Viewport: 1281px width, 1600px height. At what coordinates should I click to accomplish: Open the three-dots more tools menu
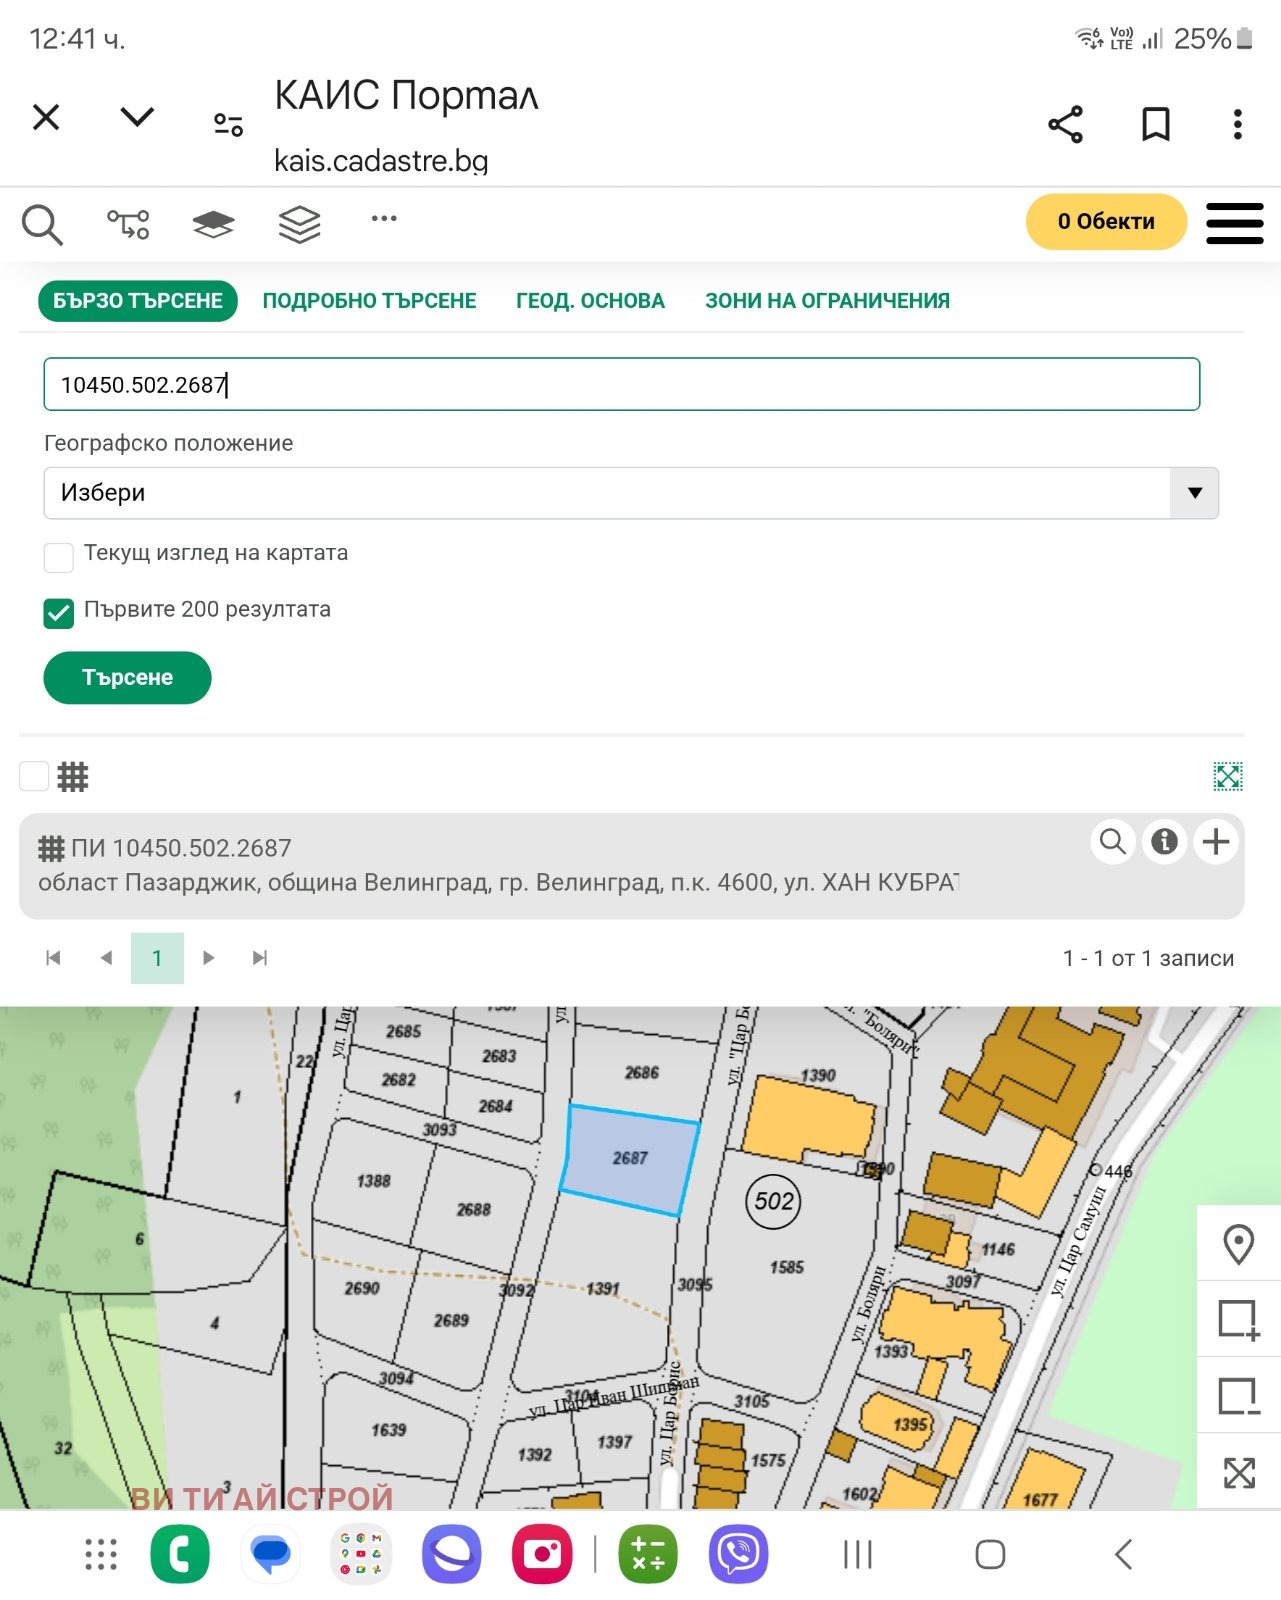click(x=384, y=218)
